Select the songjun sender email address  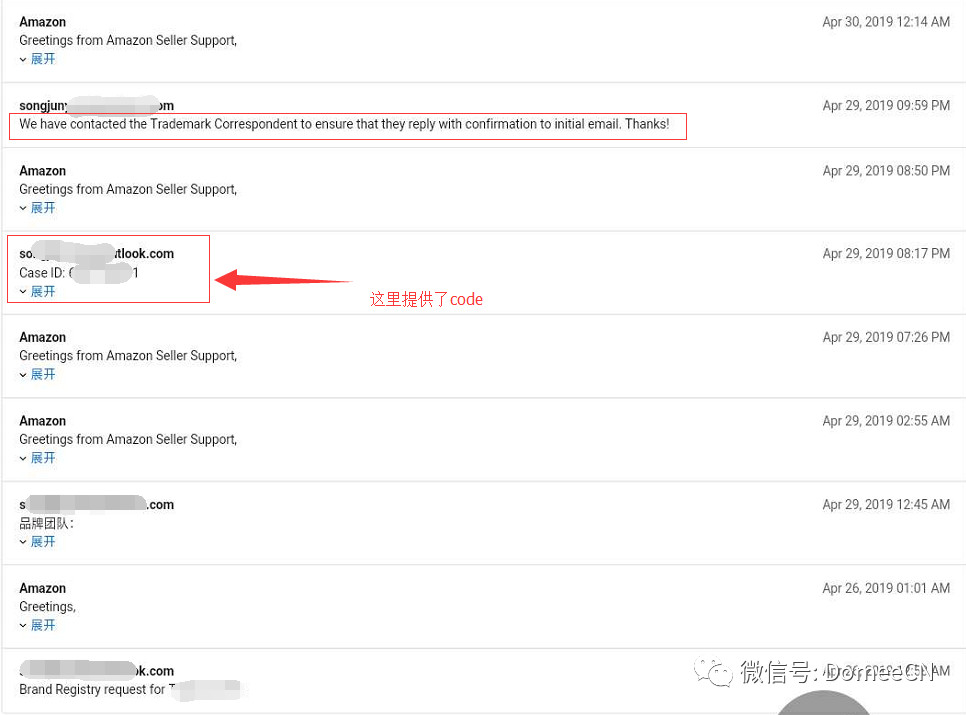coord(96,106)
